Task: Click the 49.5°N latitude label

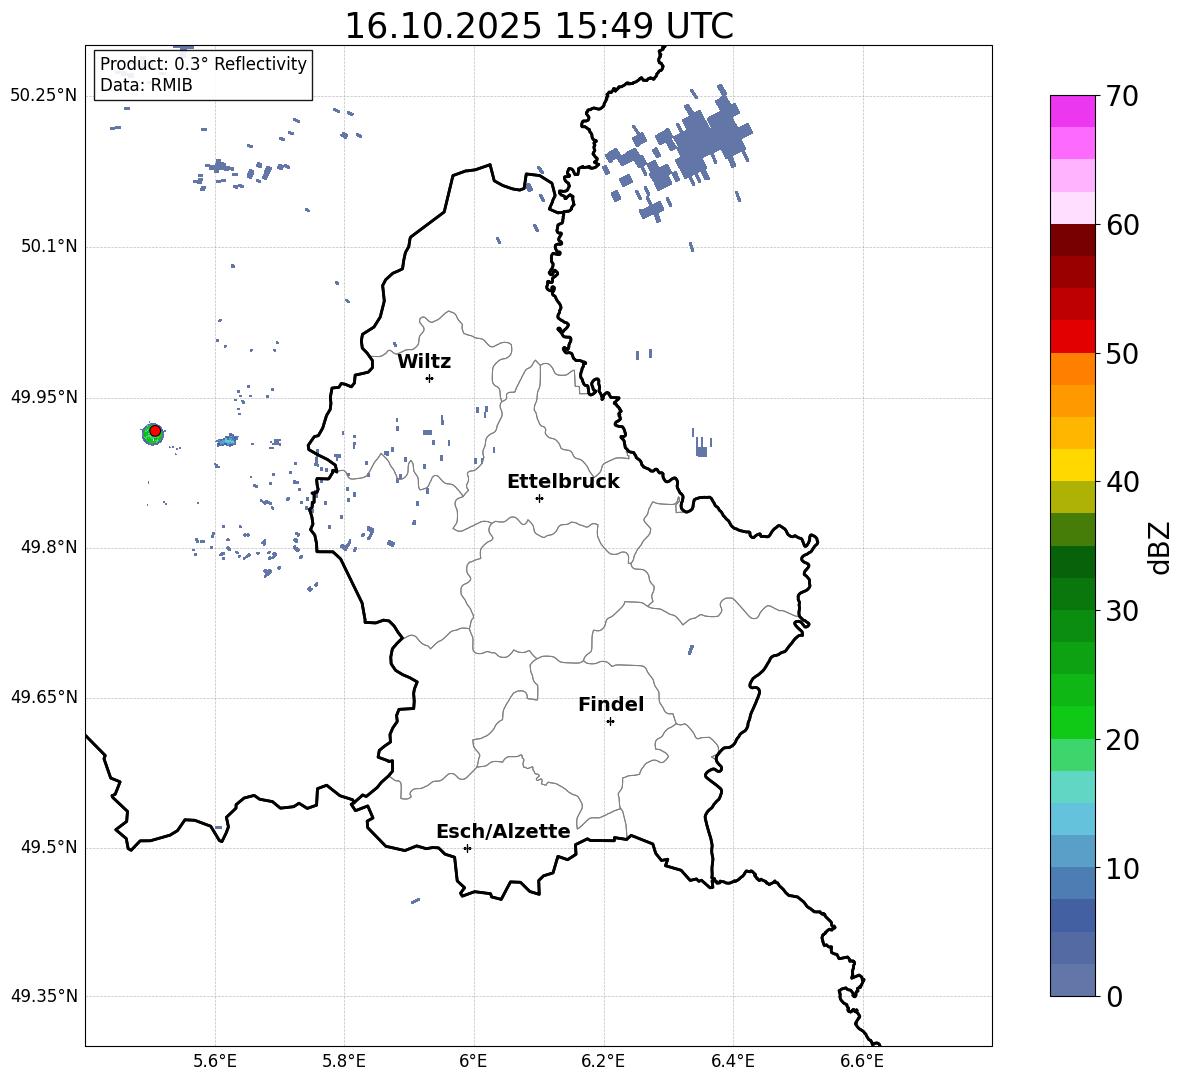Action: pos(49,847)
